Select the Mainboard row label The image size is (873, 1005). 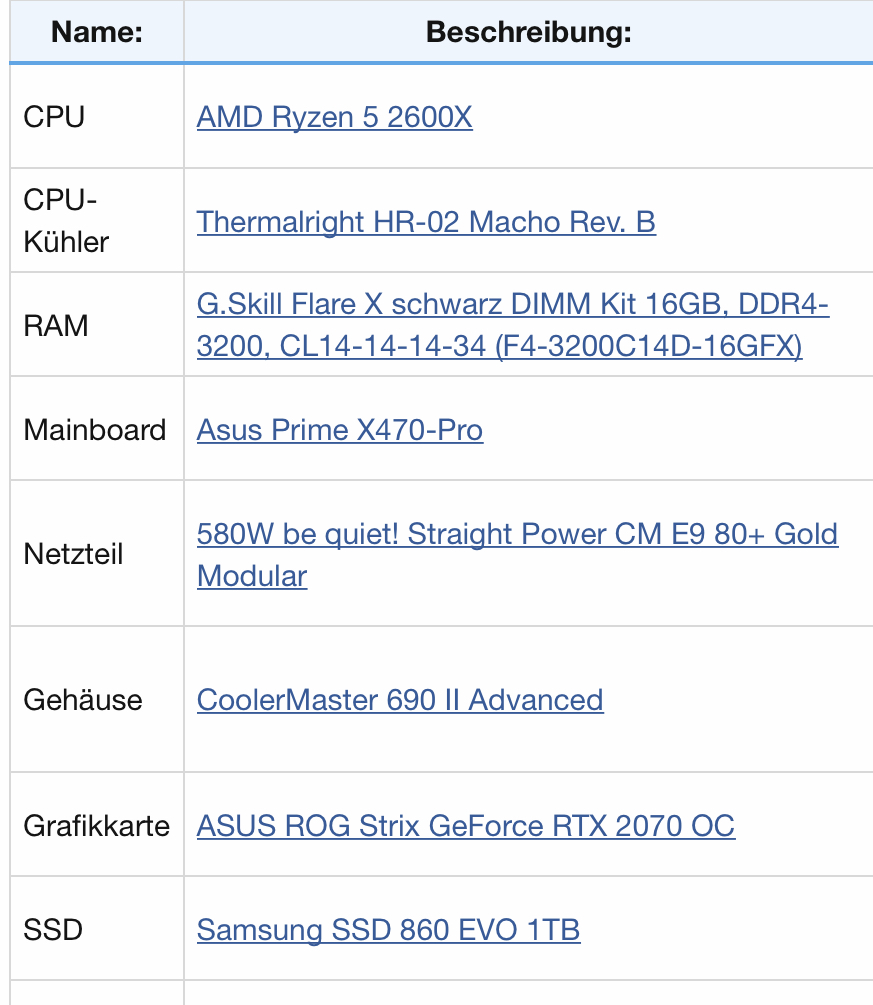point(97,429)
